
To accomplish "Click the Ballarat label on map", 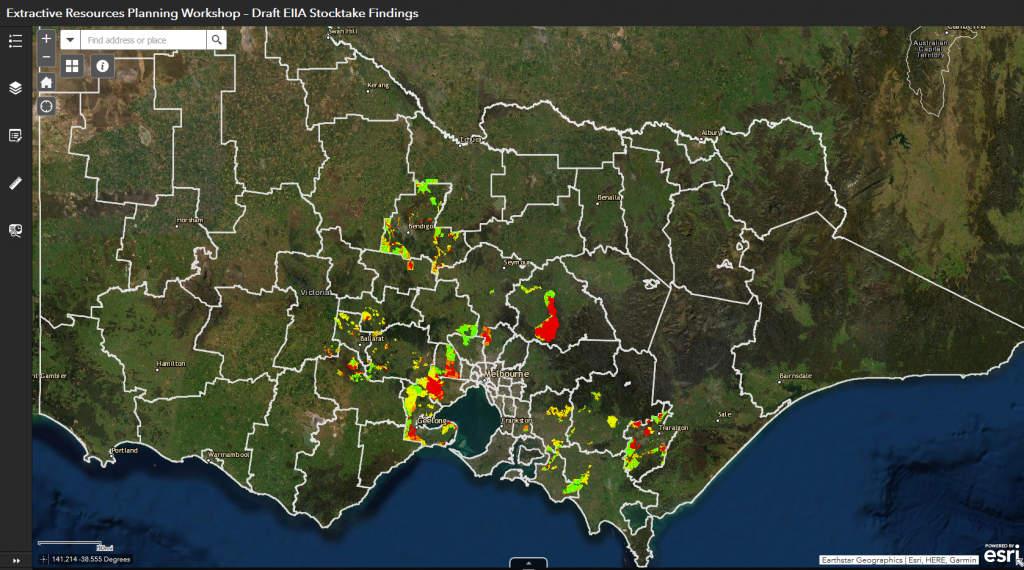I will tap(372, 339).
